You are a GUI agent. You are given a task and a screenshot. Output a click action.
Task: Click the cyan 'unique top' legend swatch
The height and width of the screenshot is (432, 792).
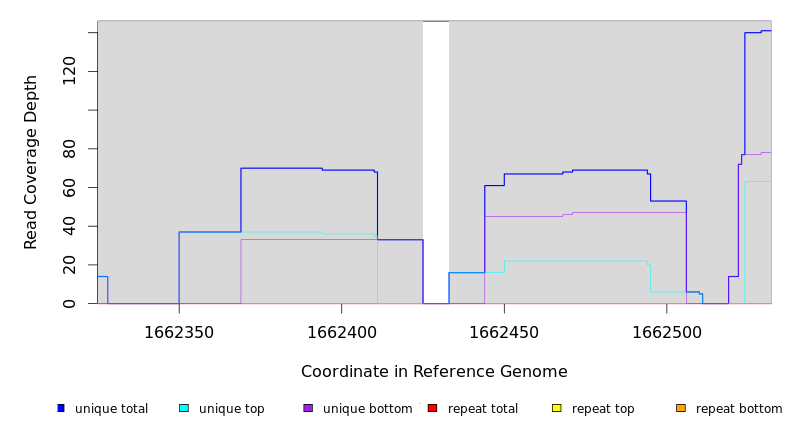(x=184, y=408)
